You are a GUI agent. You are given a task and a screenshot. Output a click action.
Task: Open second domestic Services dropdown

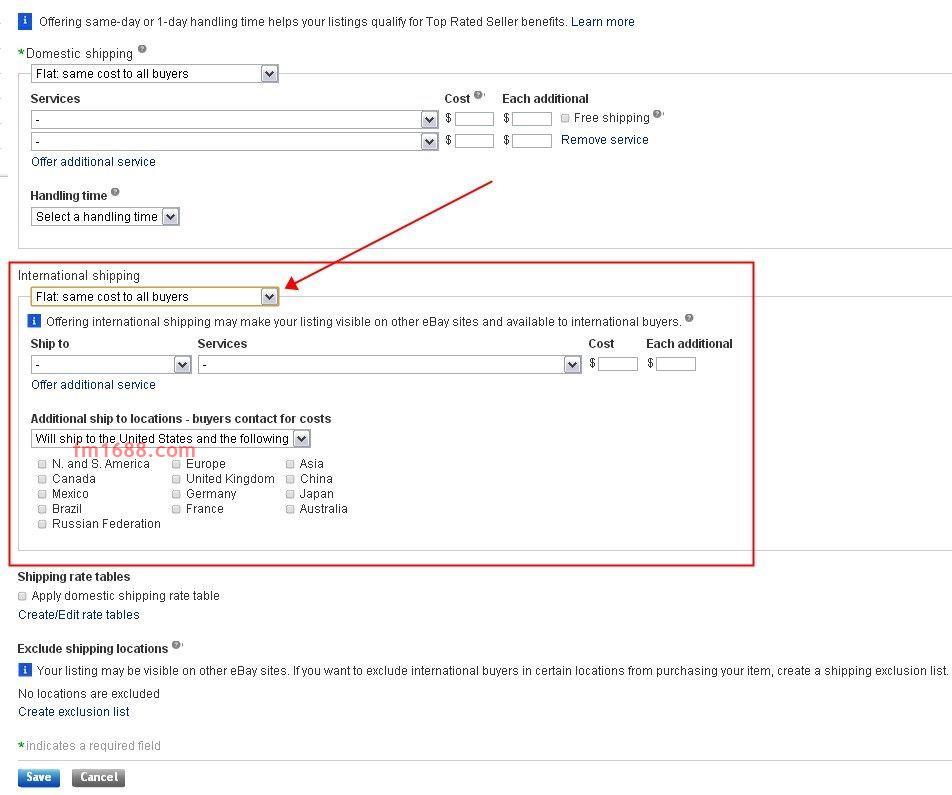(x=234, y=142)
